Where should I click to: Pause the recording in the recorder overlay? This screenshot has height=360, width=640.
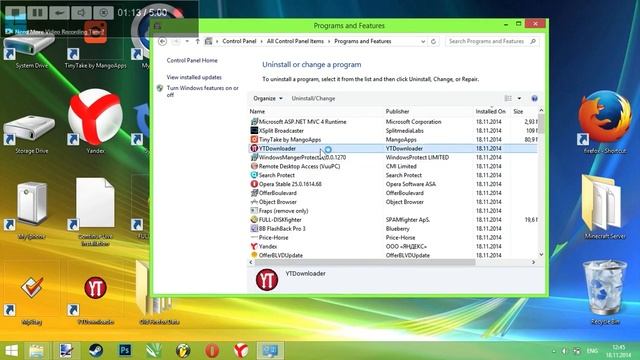(37, 12)
